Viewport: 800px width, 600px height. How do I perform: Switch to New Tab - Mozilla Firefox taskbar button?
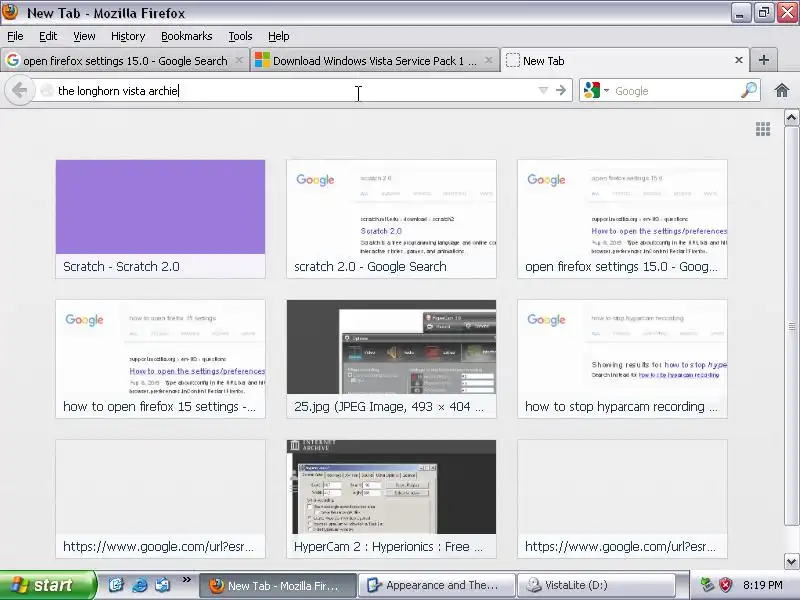(277, 585)
